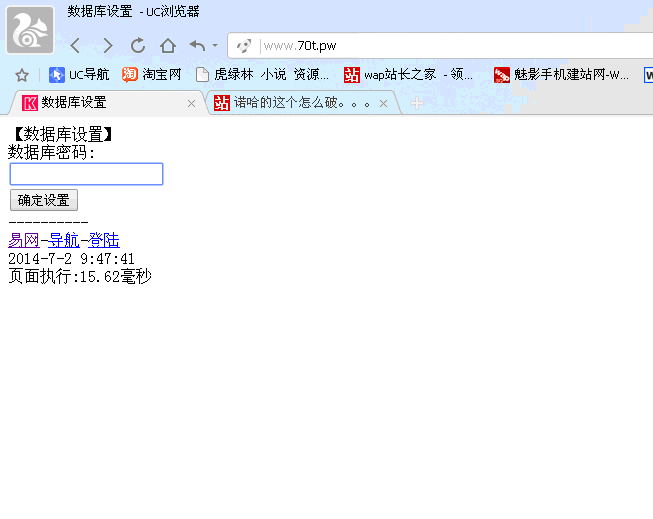Open the wap站长之家 bookmark
653x519 pixels.
[408, 75]
